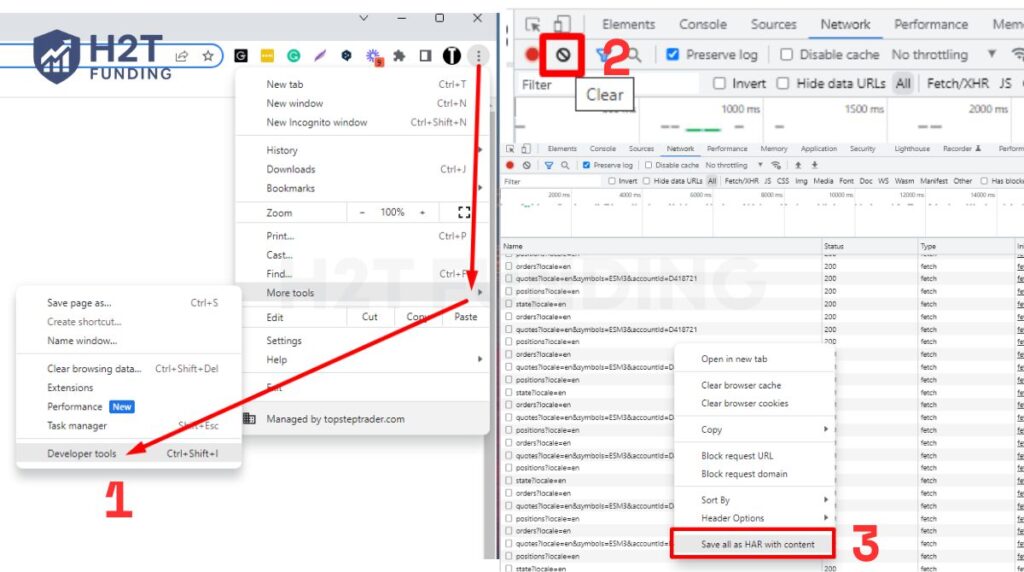Open Chrome's three-dot menu
Screen dimensions: 1024x572
[x=479, y=56]
